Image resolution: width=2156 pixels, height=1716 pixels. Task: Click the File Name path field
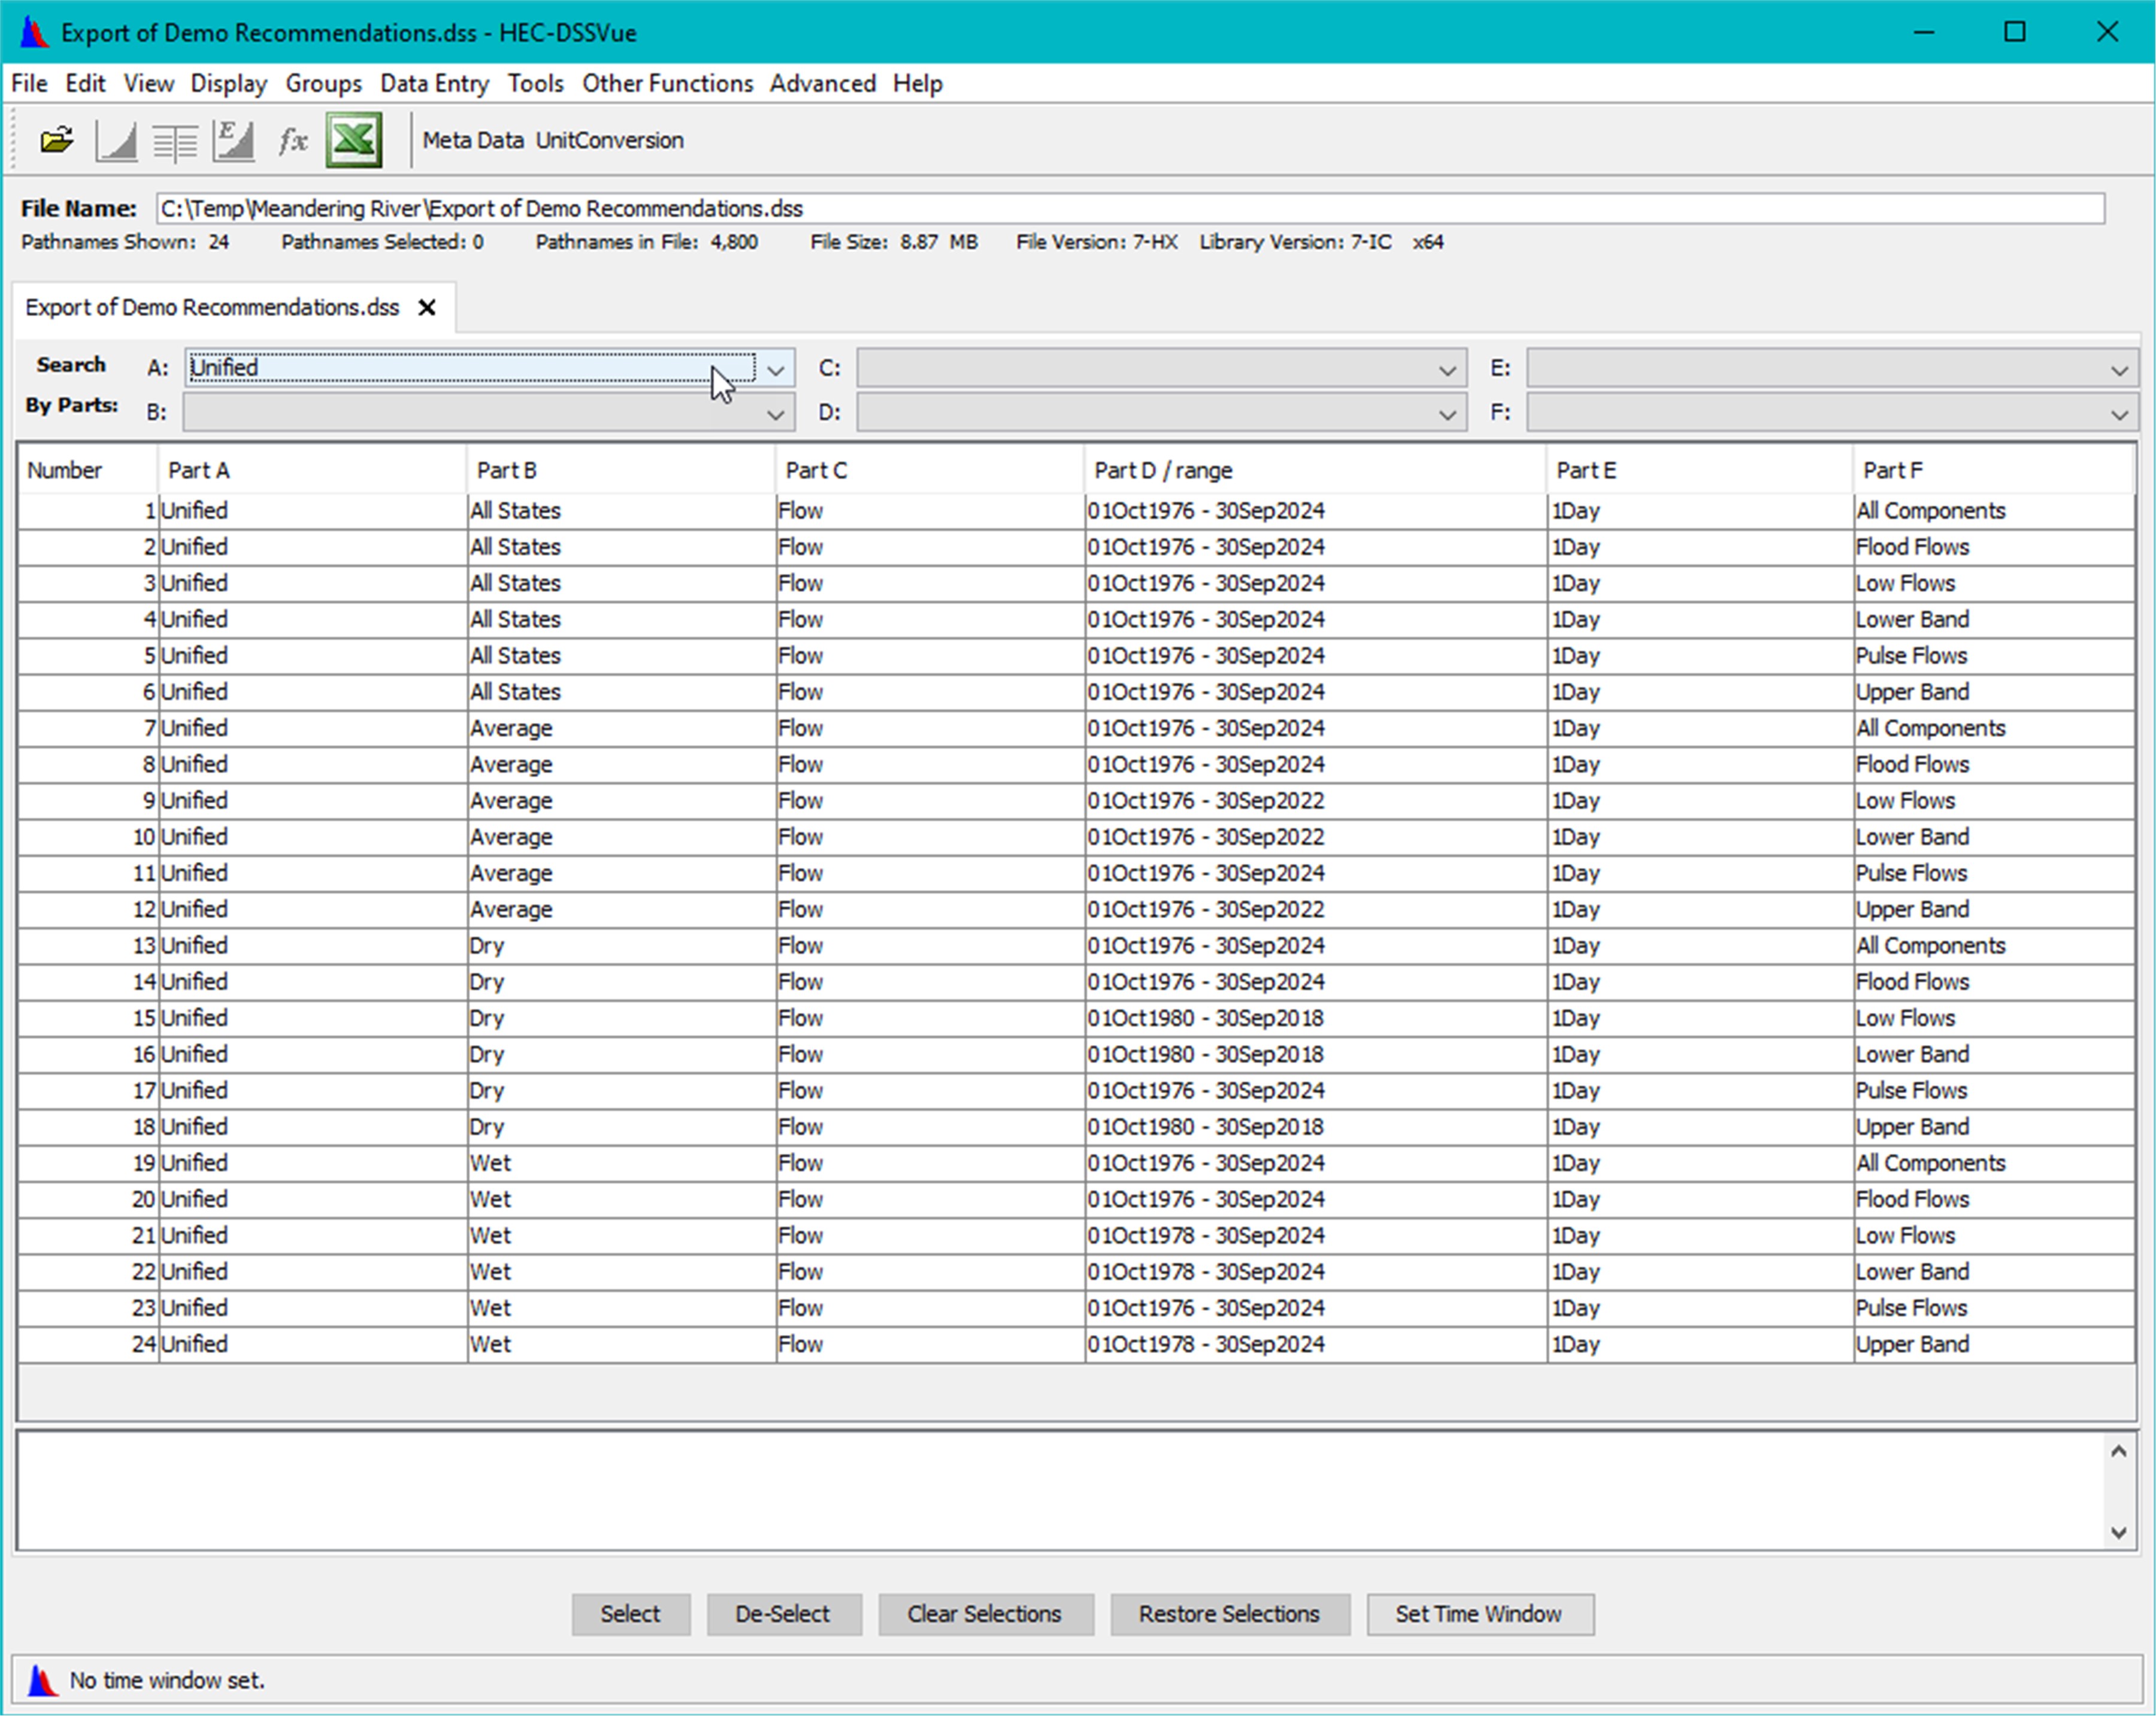click(1130, 208)
